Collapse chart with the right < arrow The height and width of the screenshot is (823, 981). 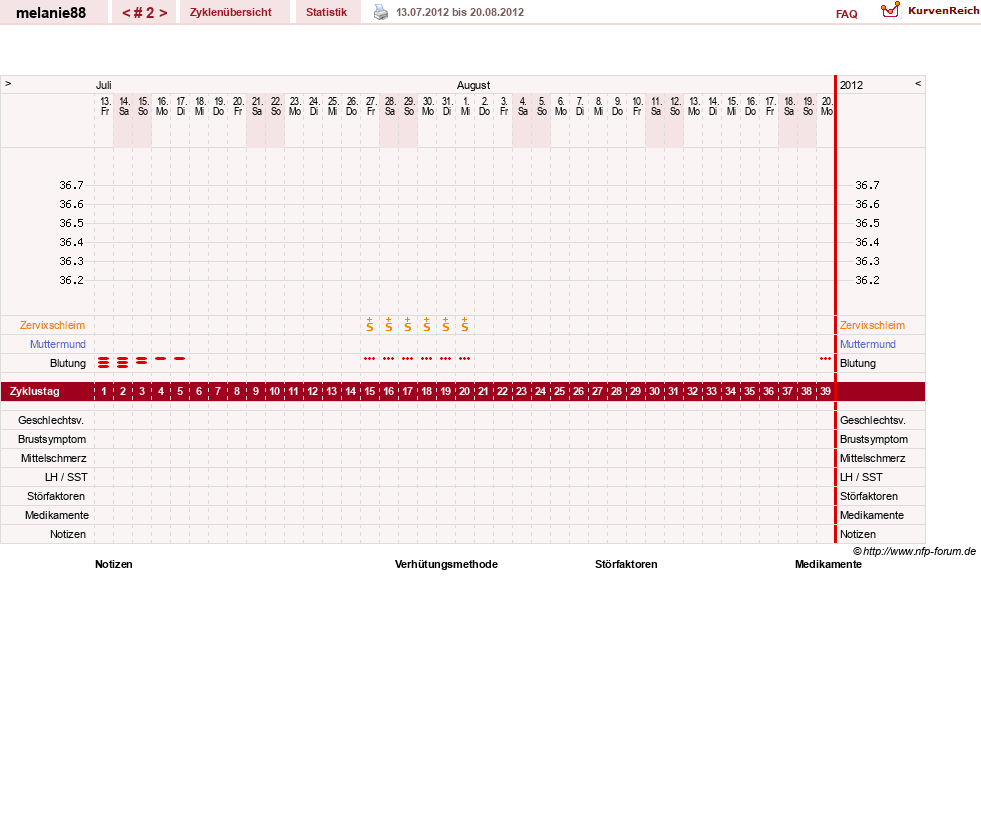point(918,83)
